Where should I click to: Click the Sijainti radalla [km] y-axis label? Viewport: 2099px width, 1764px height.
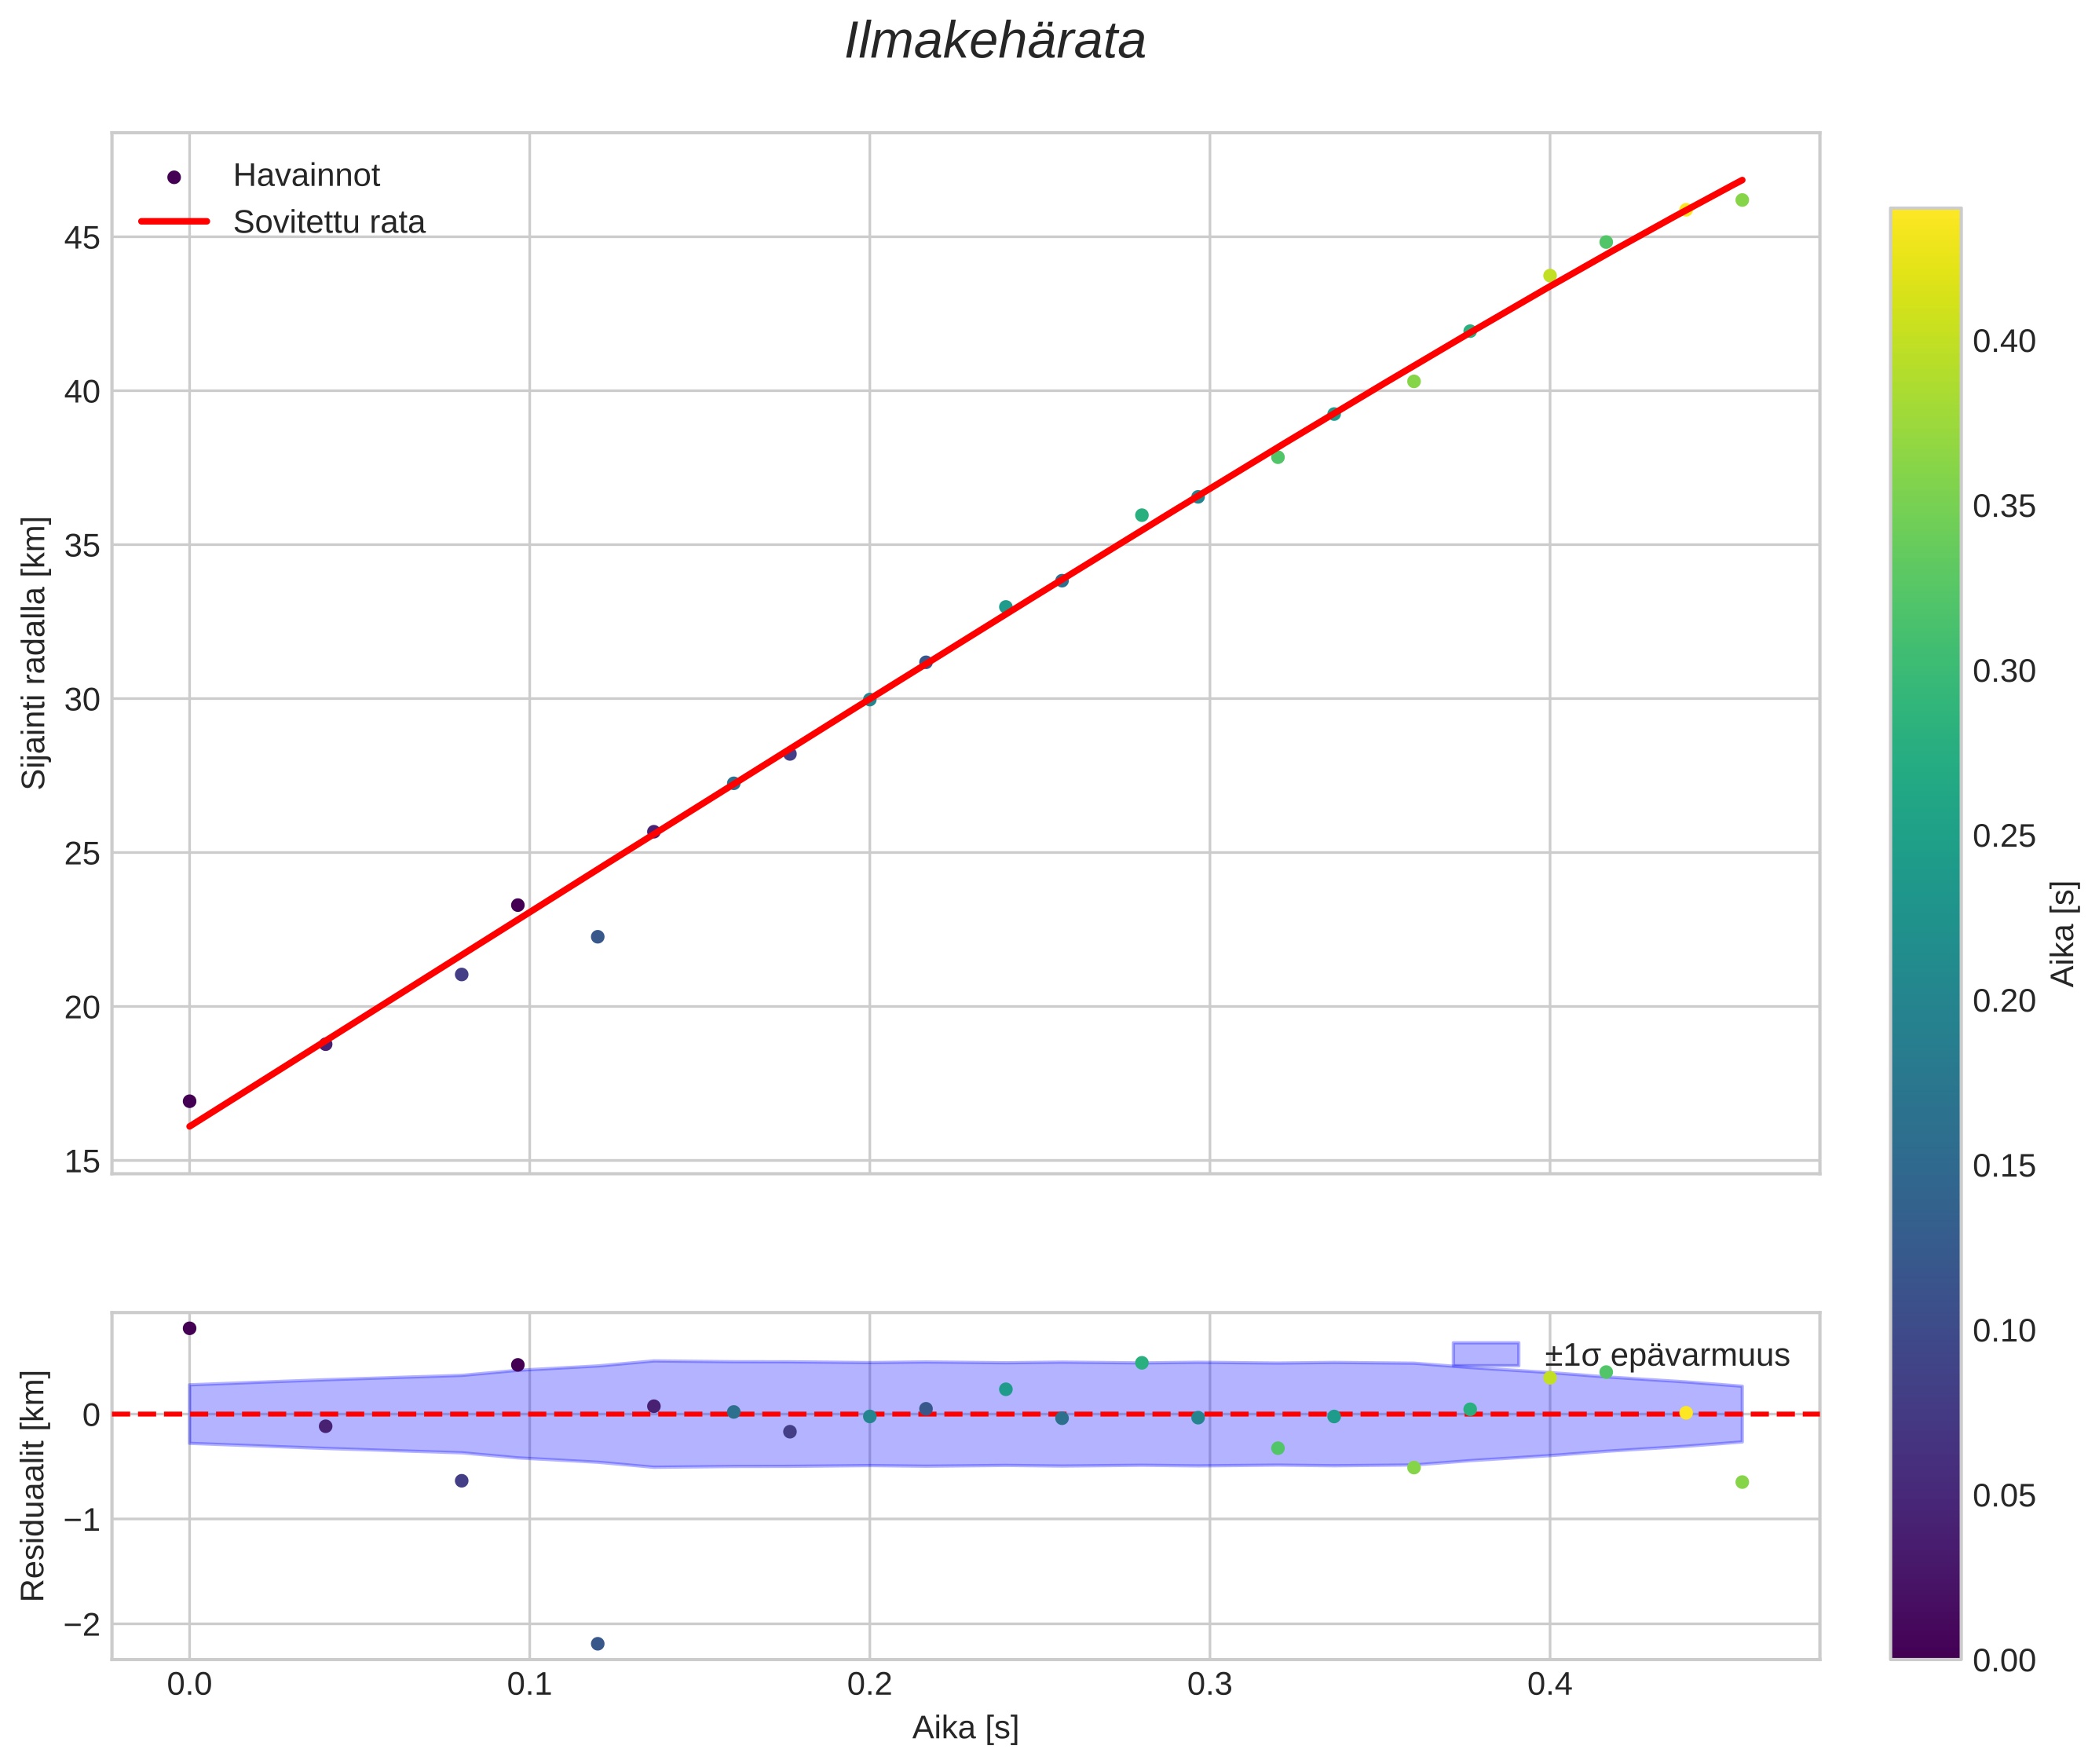tap(34, 652)
